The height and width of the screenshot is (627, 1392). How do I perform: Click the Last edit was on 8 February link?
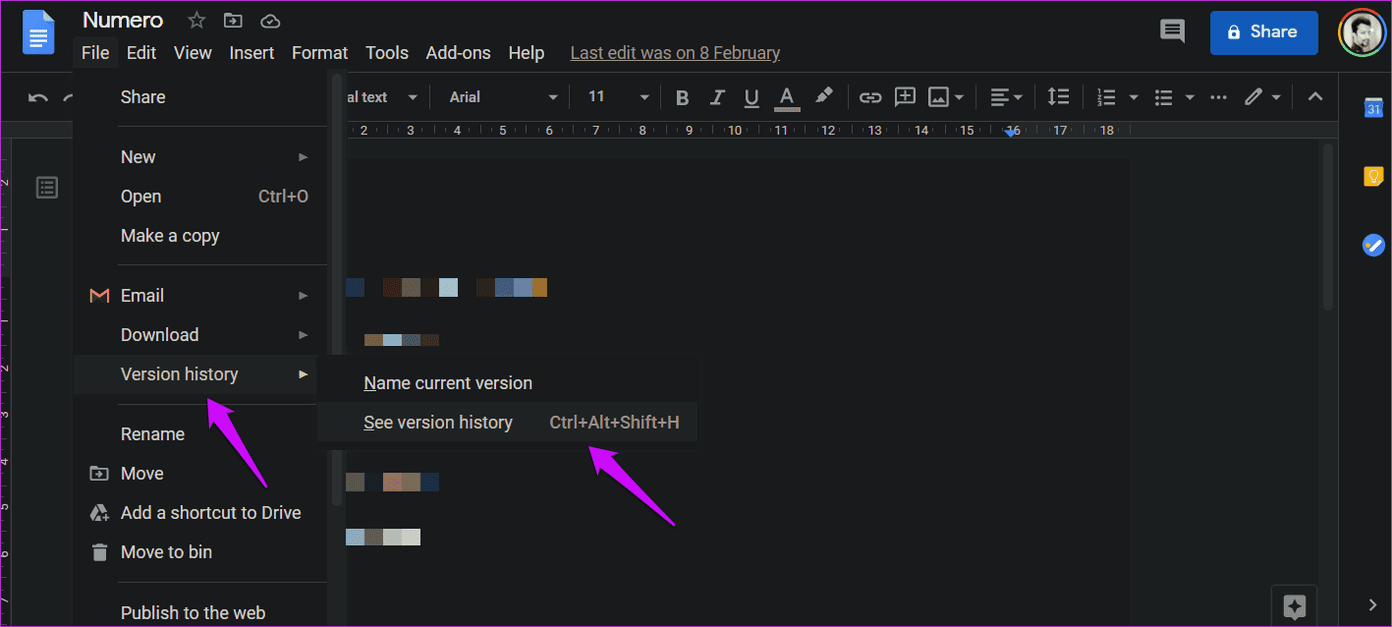coord(675,53)
